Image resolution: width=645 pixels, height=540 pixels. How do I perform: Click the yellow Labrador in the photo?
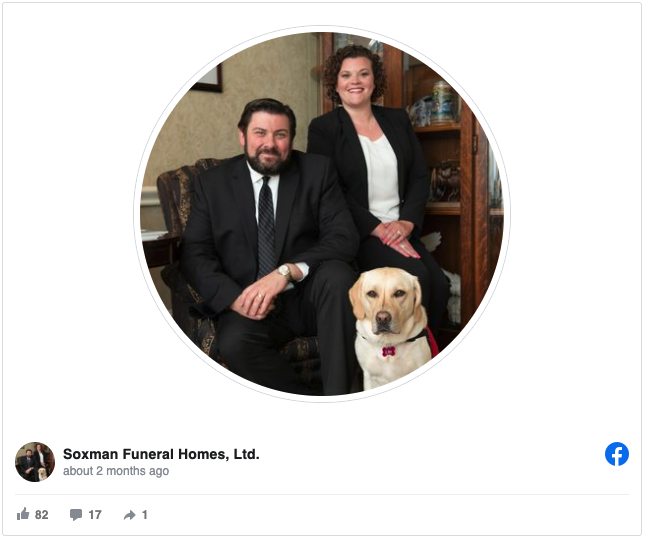[x=390, y=327]
